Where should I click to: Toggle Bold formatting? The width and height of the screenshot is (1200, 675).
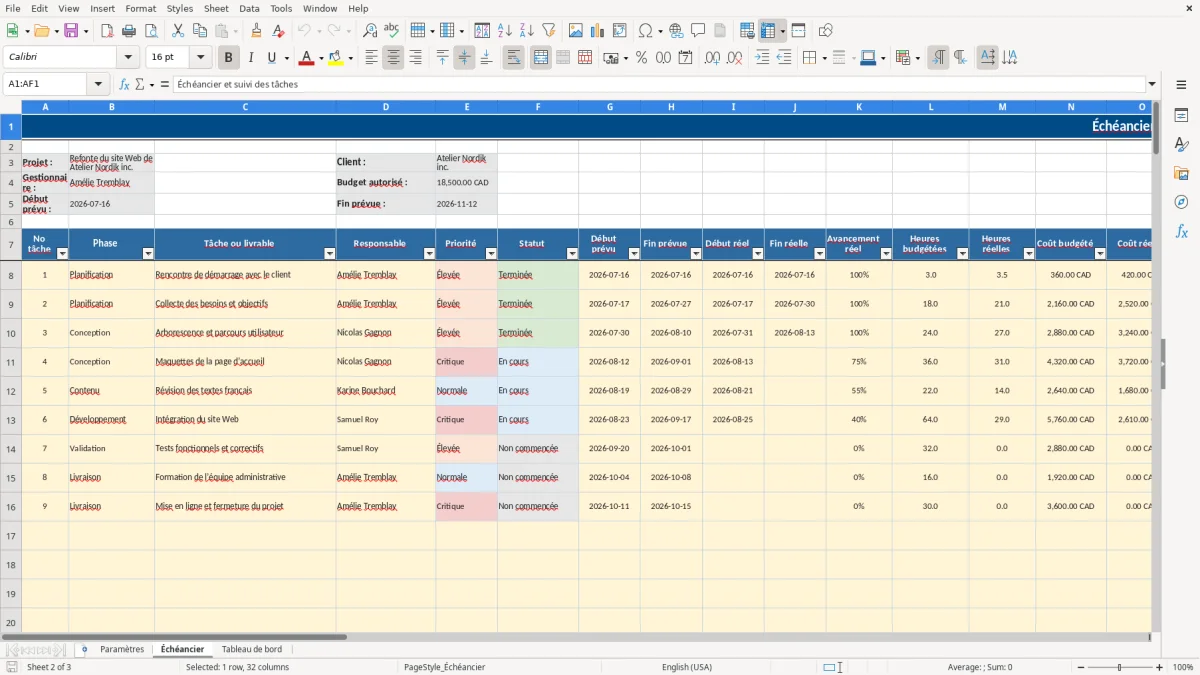point(229,58)
